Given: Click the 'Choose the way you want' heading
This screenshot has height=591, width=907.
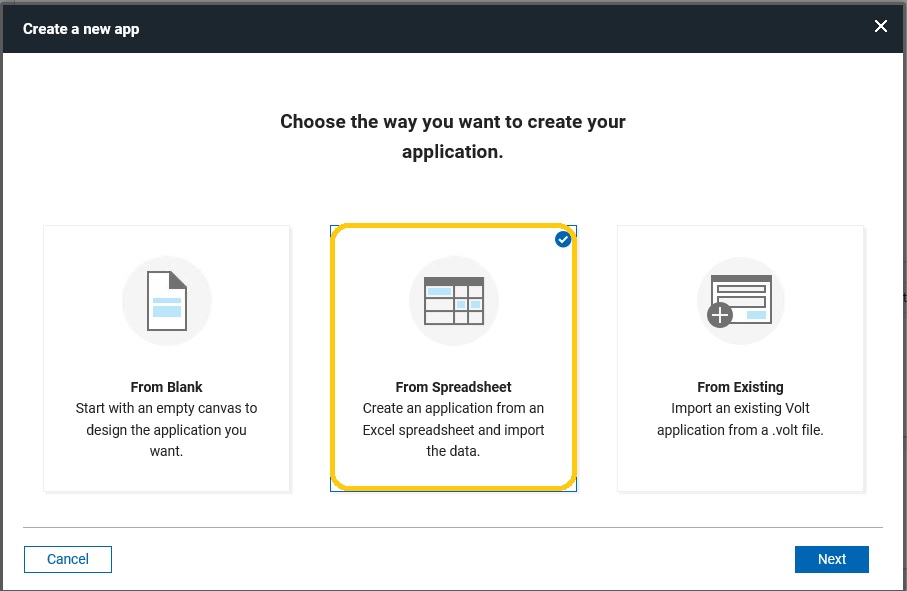Looking at the screenshot, I should 453,136.
